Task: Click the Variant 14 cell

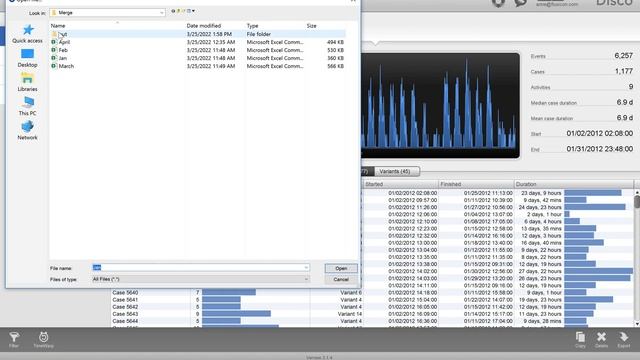Action: click(349, 314)
